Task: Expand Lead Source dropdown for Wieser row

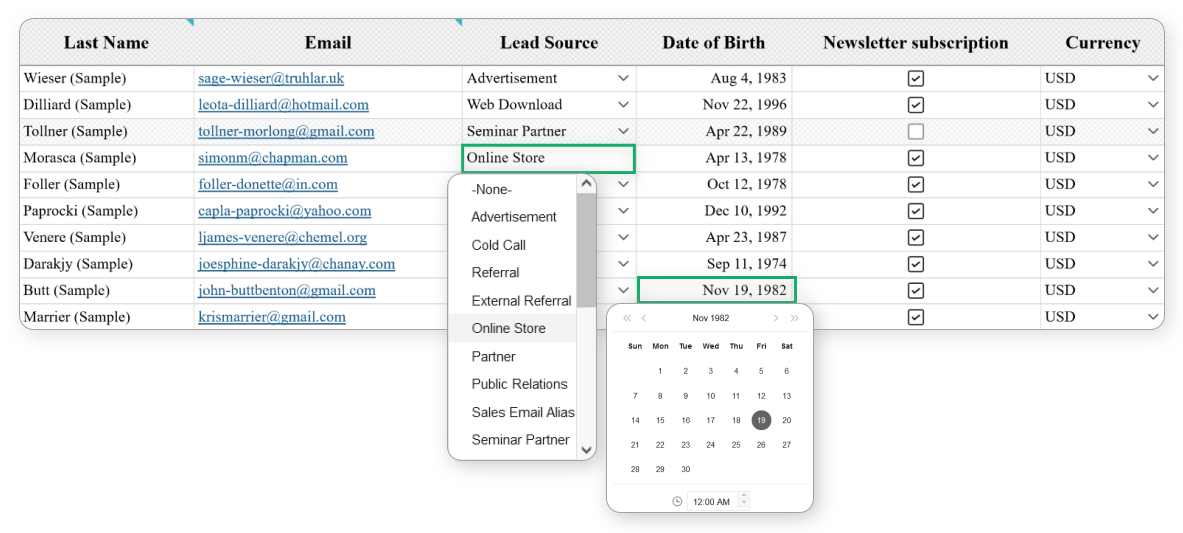Action: pyautogui.click(x=623, y=78)
